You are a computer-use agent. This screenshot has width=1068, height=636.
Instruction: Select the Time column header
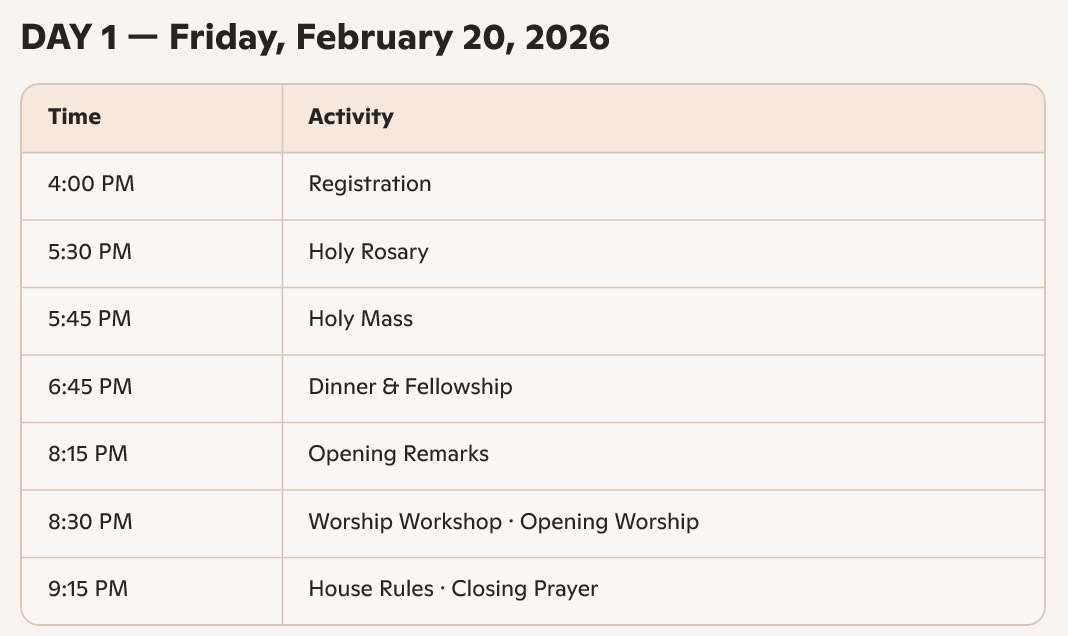point(74,117)
